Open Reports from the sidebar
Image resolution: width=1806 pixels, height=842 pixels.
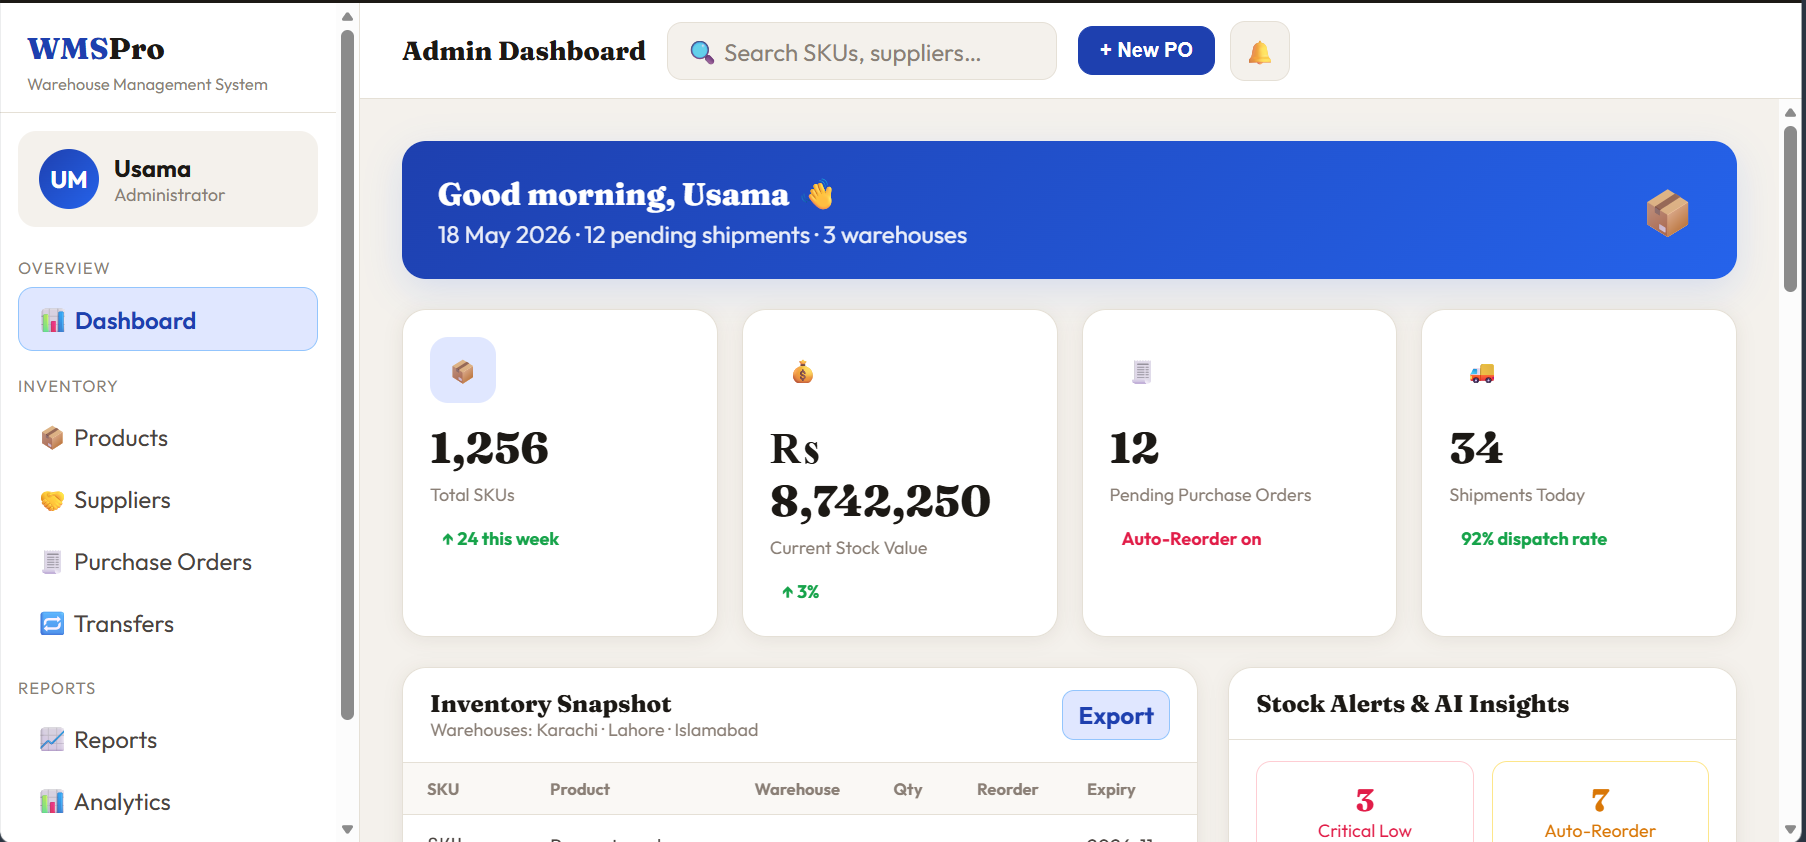point(168,740)
